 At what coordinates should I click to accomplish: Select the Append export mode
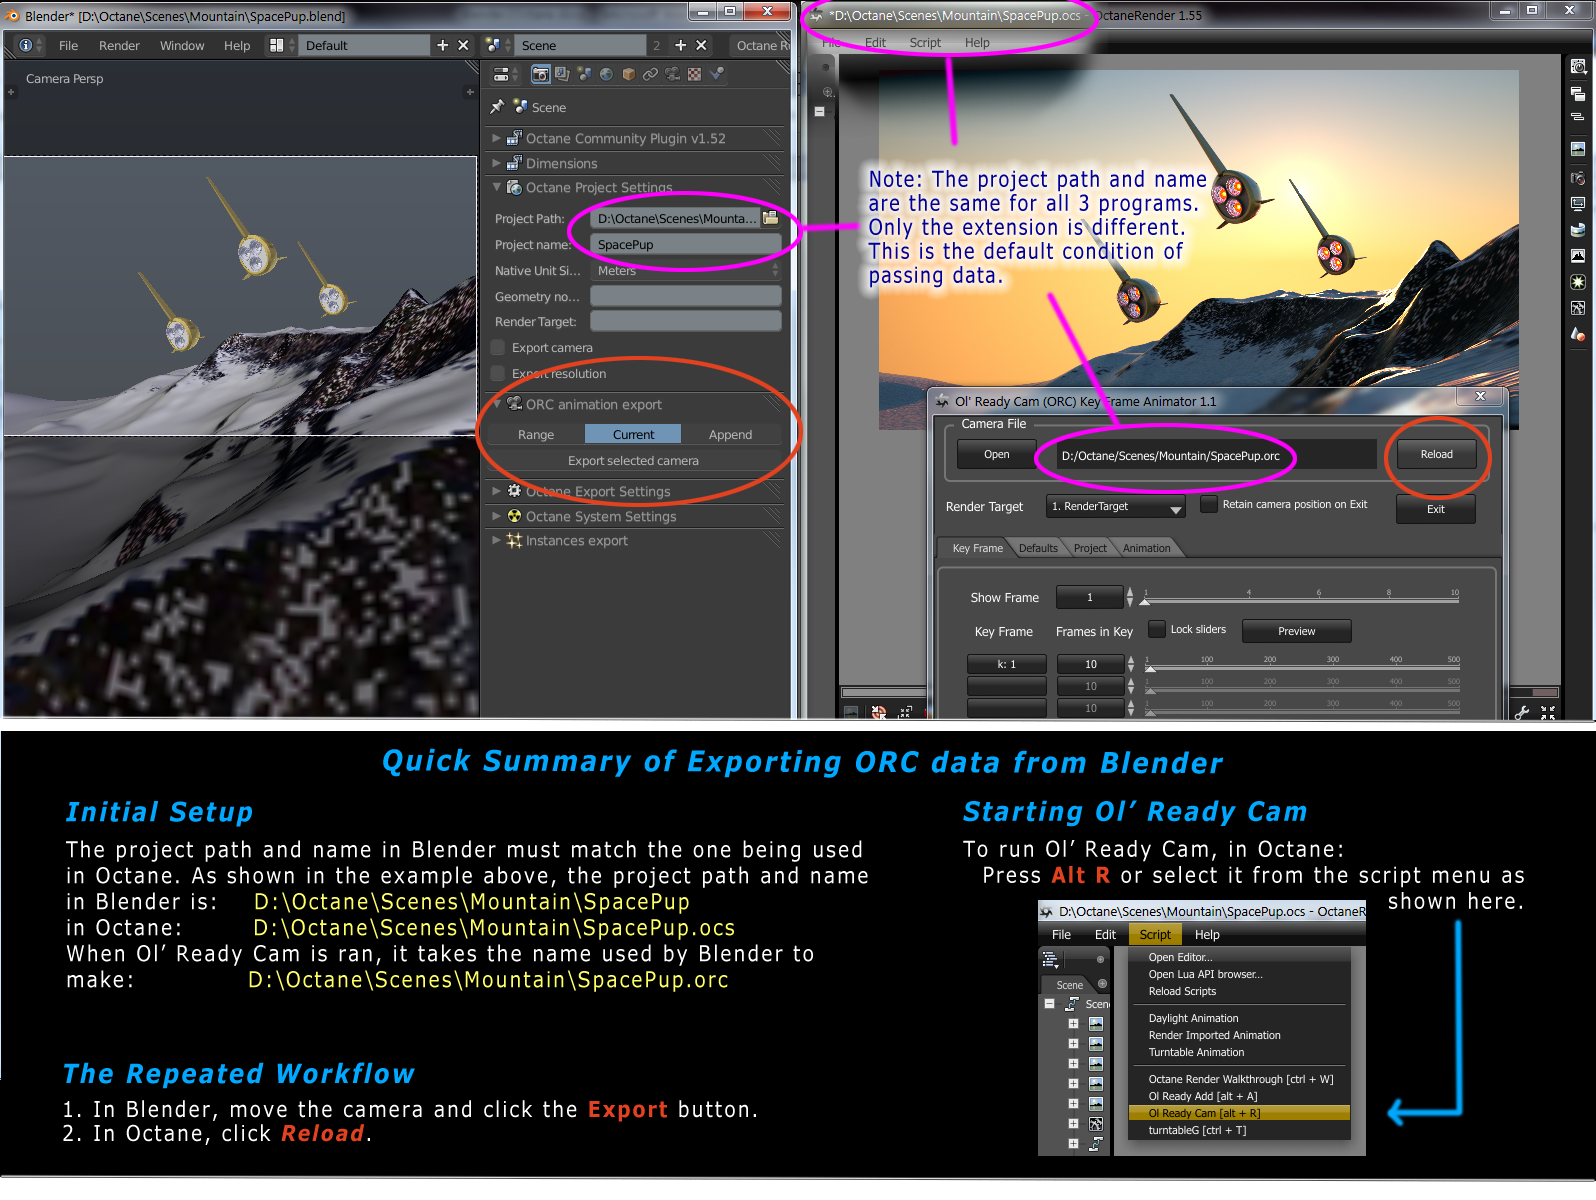(x=730, y=434)
